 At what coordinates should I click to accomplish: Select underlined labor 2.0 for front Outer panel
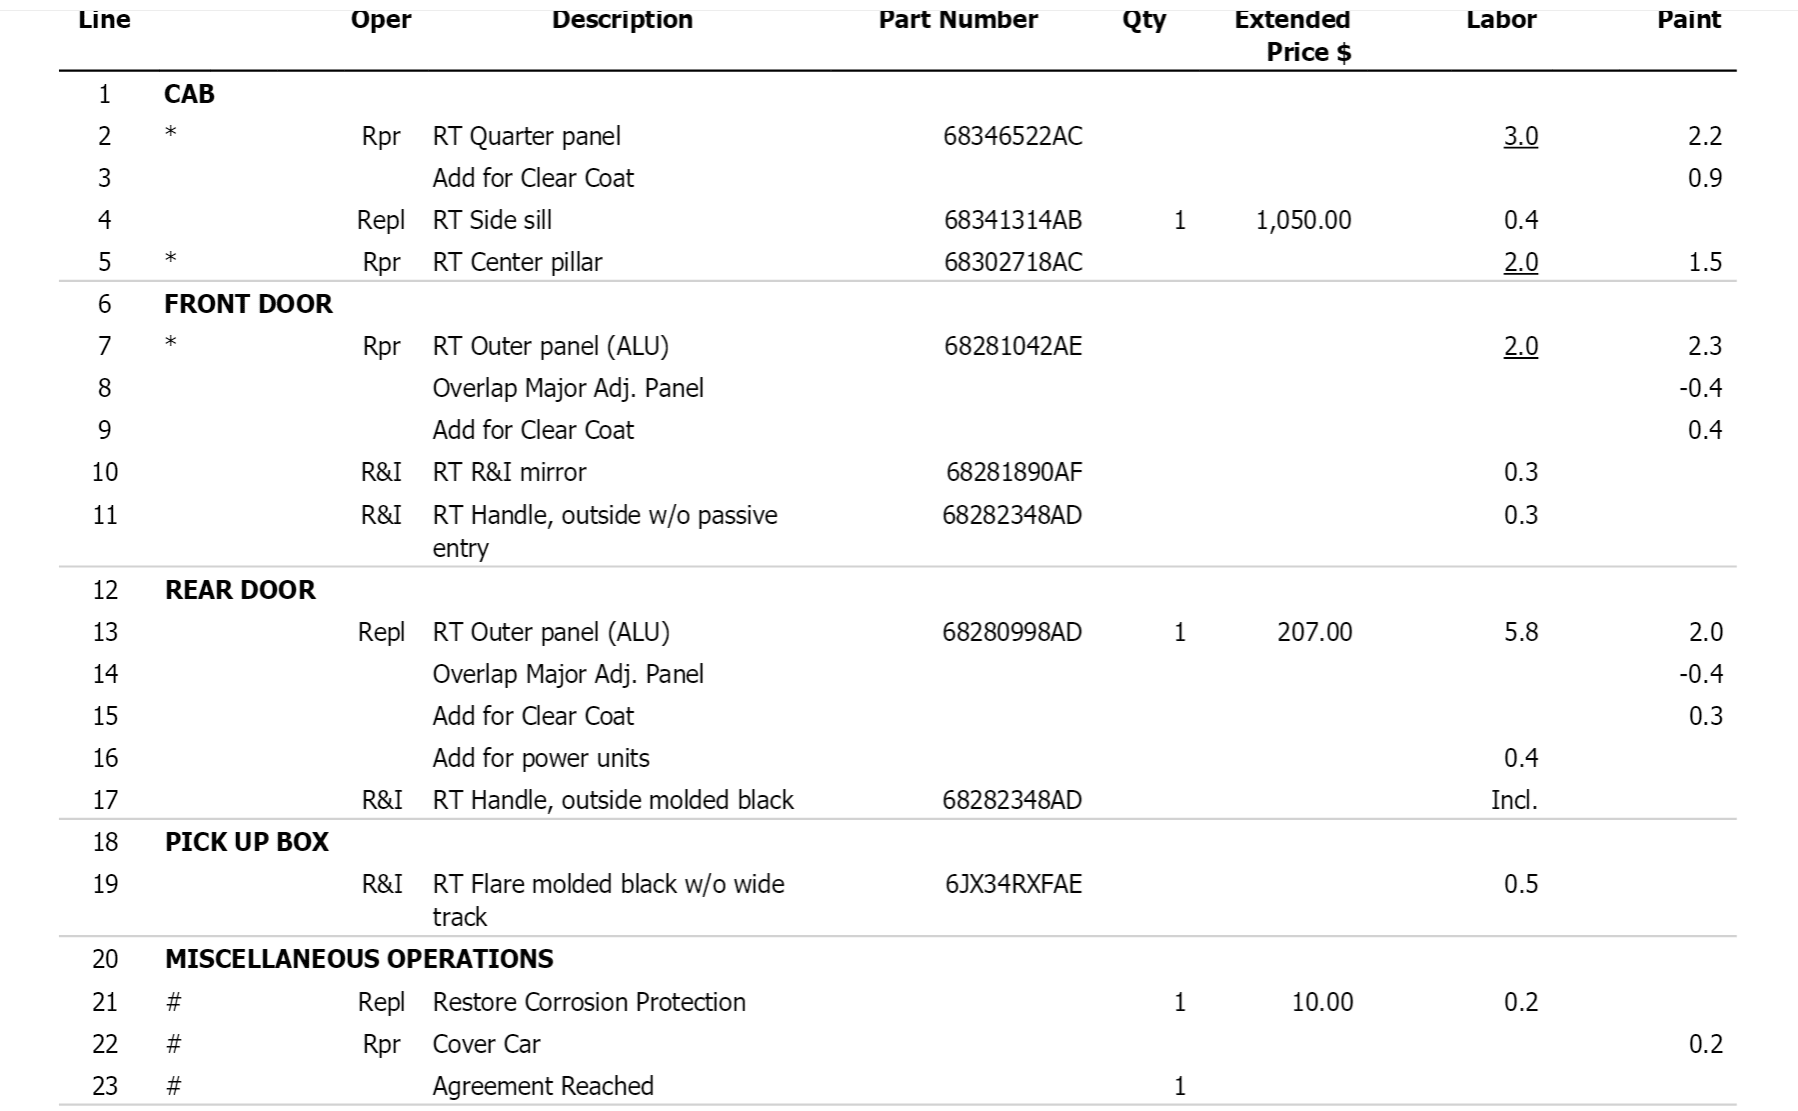pyautogui.click(x=1520, y=346)
